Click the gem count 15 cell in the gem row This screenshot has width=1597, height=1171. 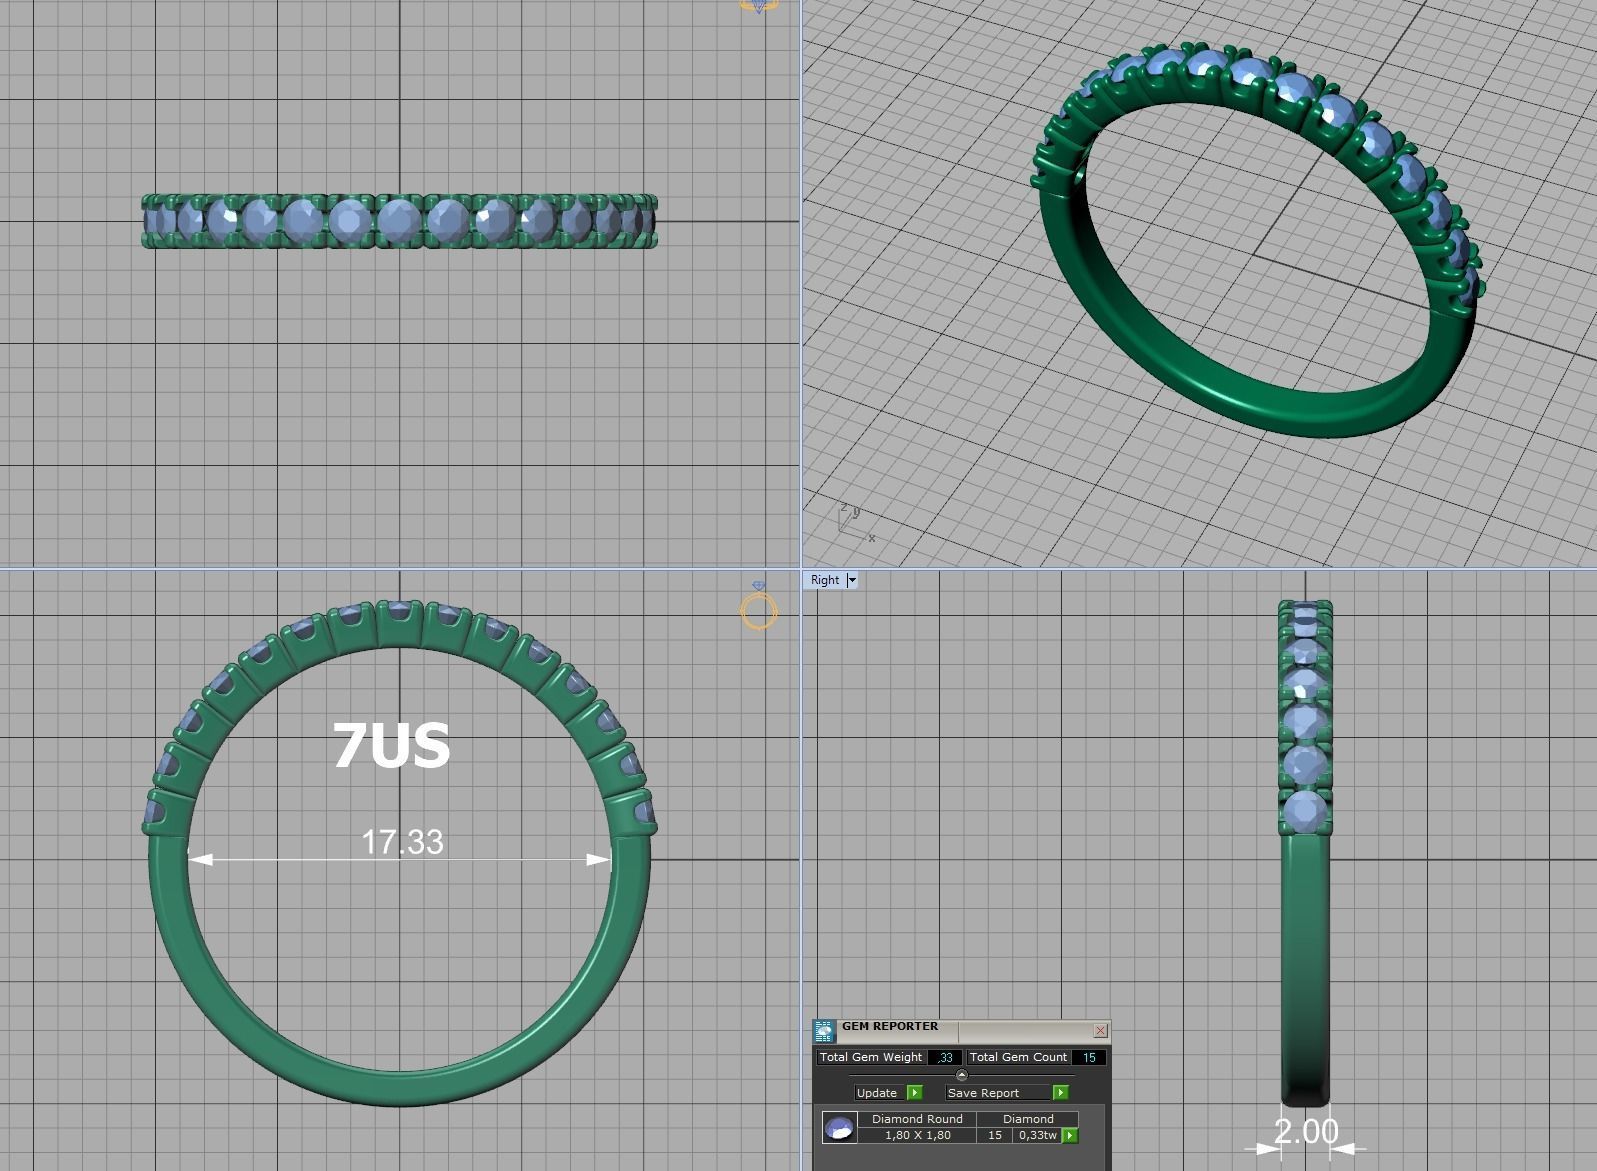995,1135
